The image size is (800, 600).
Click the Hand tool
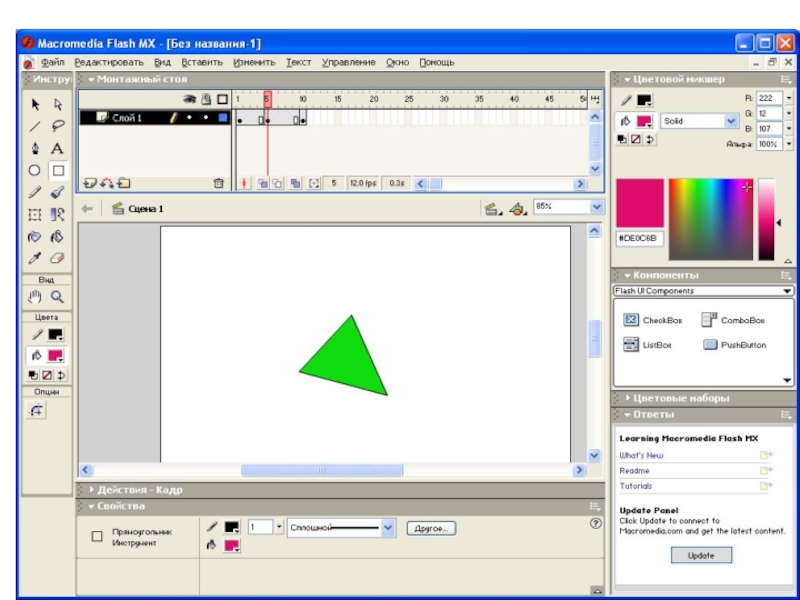pos(35,296)
